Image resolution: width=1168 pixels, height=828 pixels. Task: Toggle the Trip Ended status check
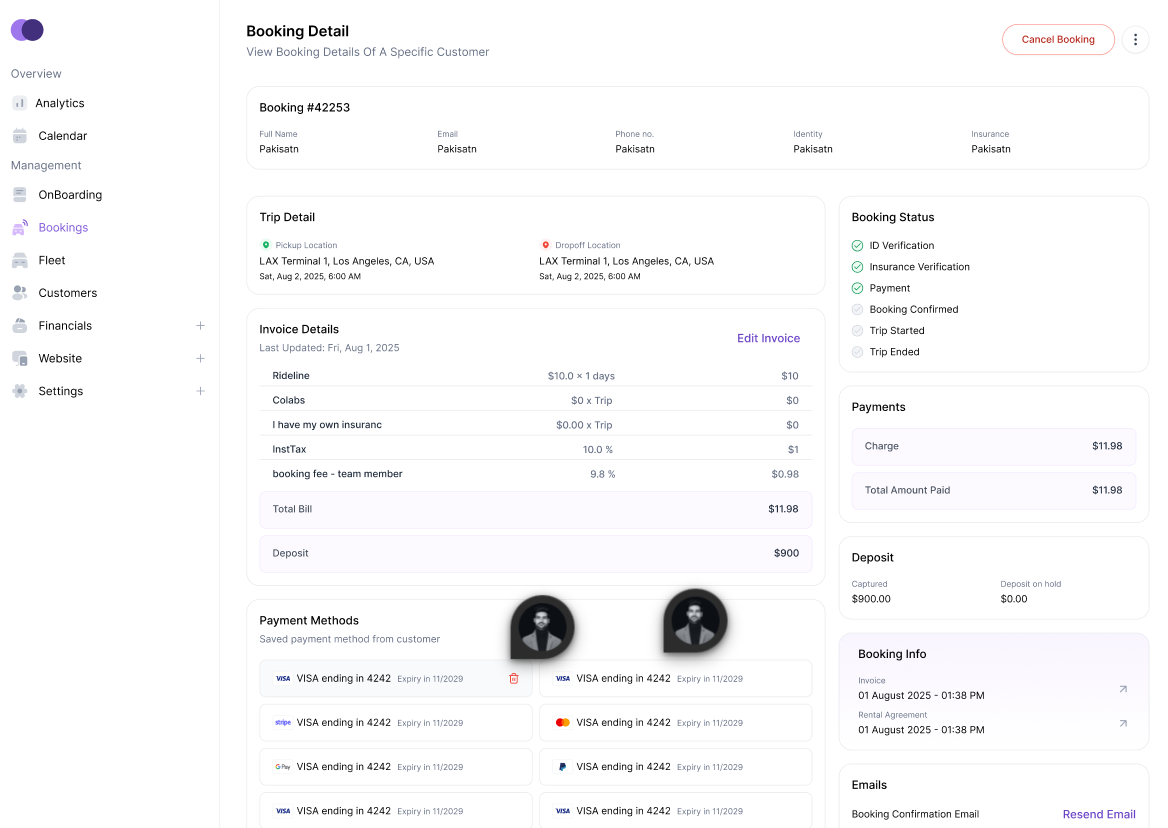[x=857, y=351]
